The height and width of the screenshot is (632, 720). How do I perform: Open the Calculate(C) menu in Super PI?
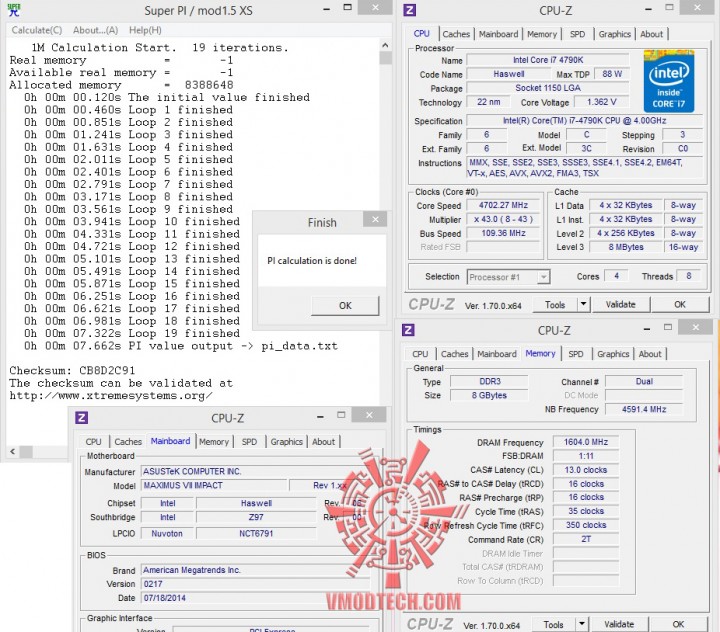point(37,30)
